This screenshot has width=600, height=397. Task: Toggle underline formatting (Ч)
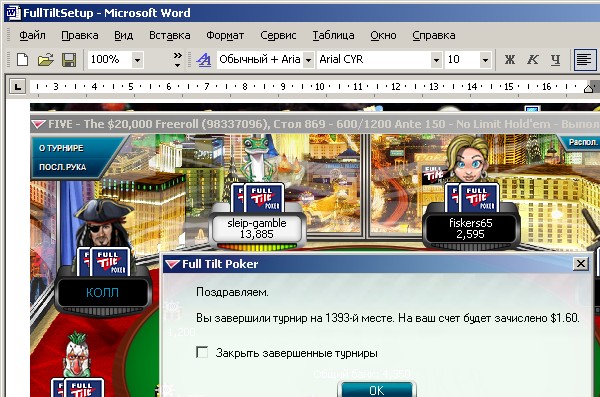point(555,60)
